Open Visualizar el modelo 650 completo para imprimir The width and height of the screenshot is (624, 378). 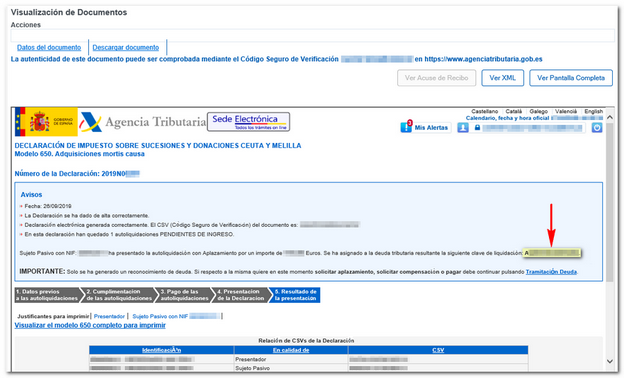pyautogui.click(x=90, y=325)
